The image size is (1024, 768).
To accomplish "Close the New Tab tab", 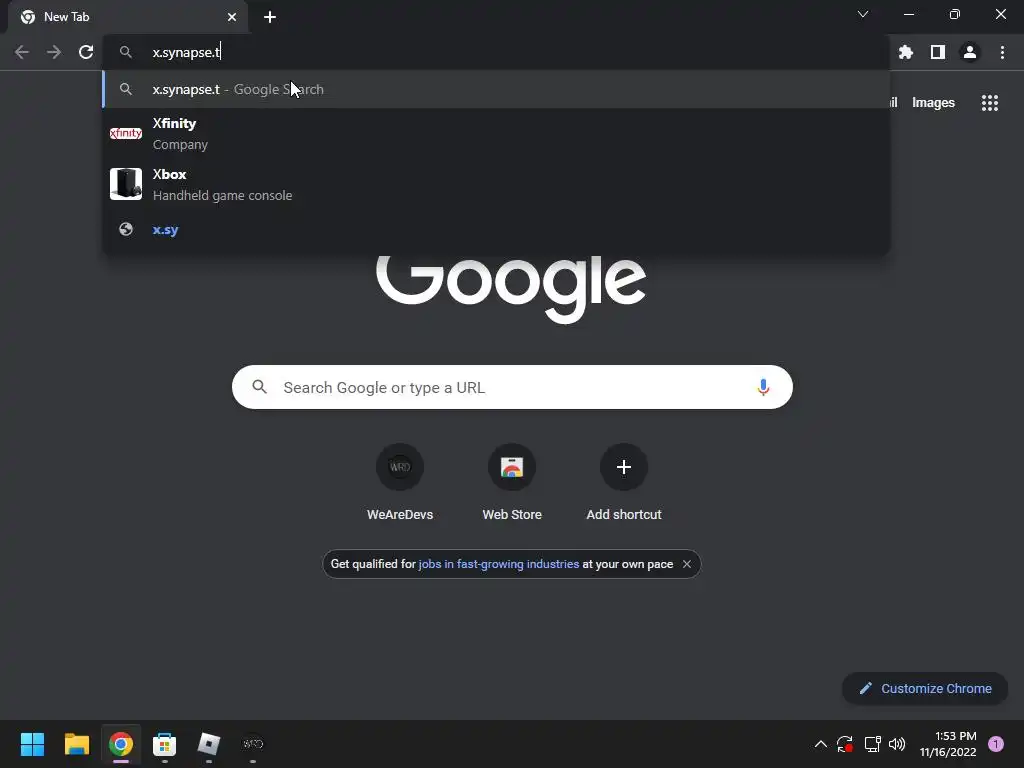I will (x=232, y=17).
